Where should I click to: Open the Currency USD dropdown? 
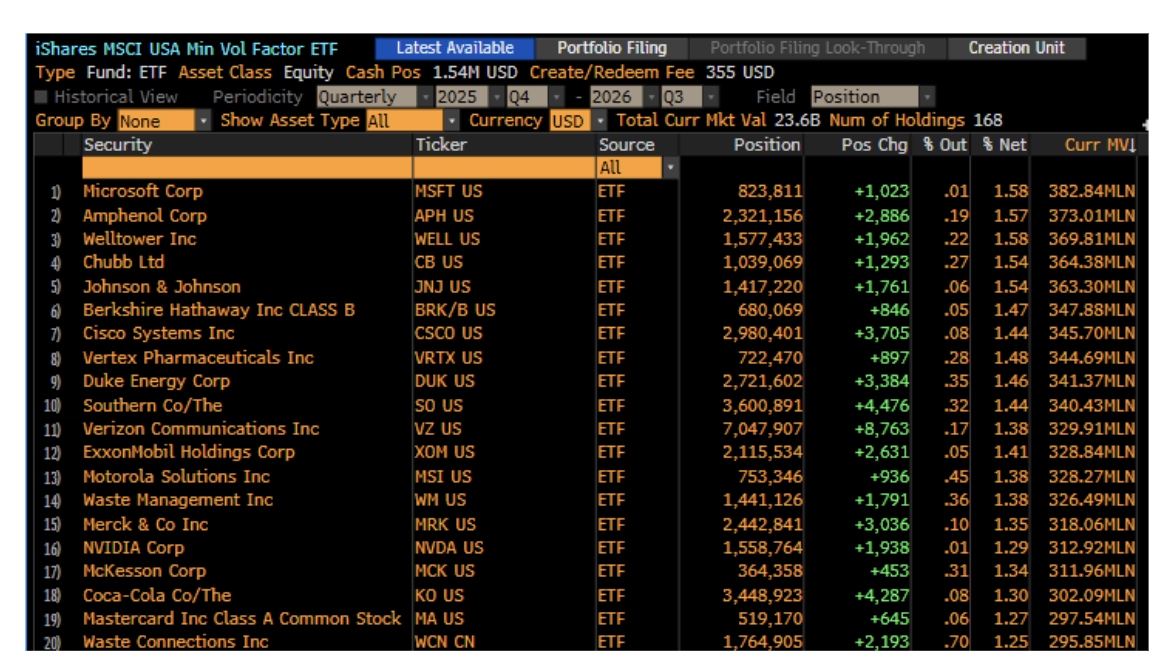point(578,121)
